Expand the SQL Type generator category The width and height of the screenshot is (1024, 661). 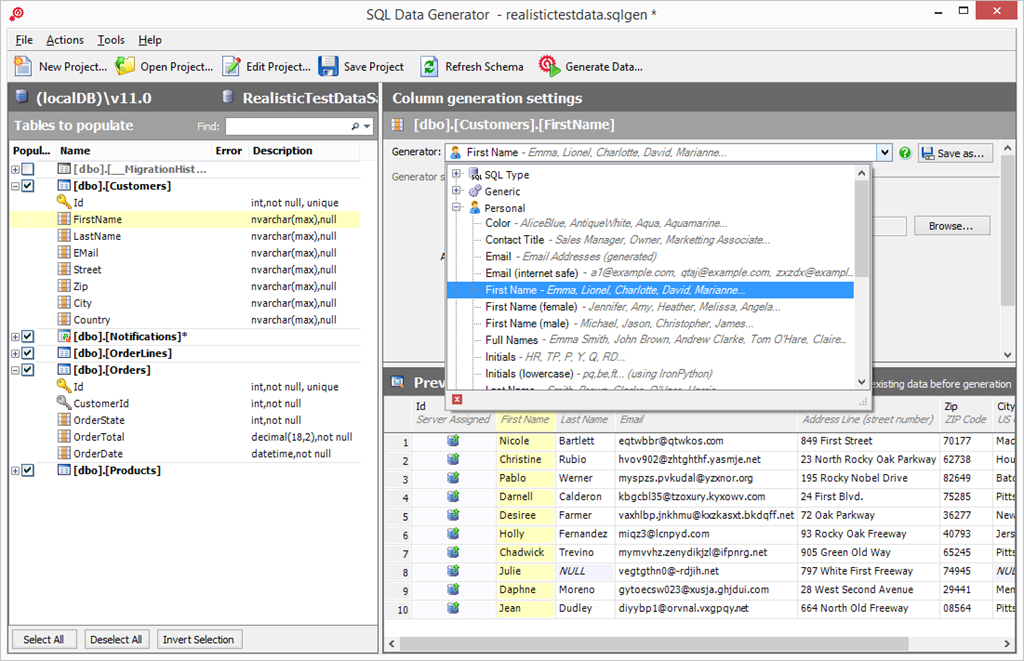click(x=457, y=175)
